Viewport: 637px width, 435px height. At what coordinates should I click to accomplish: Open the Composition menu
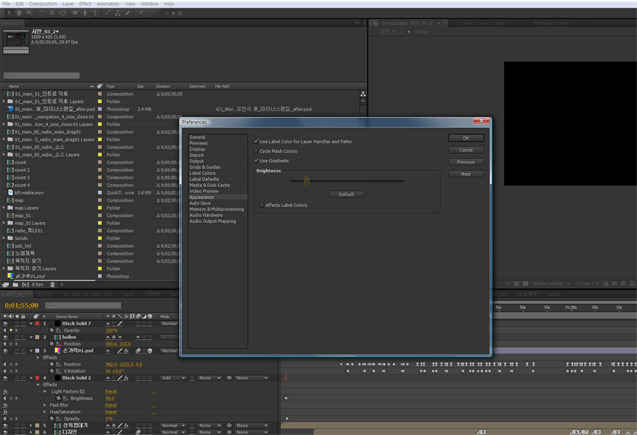[x=43, y=4]
